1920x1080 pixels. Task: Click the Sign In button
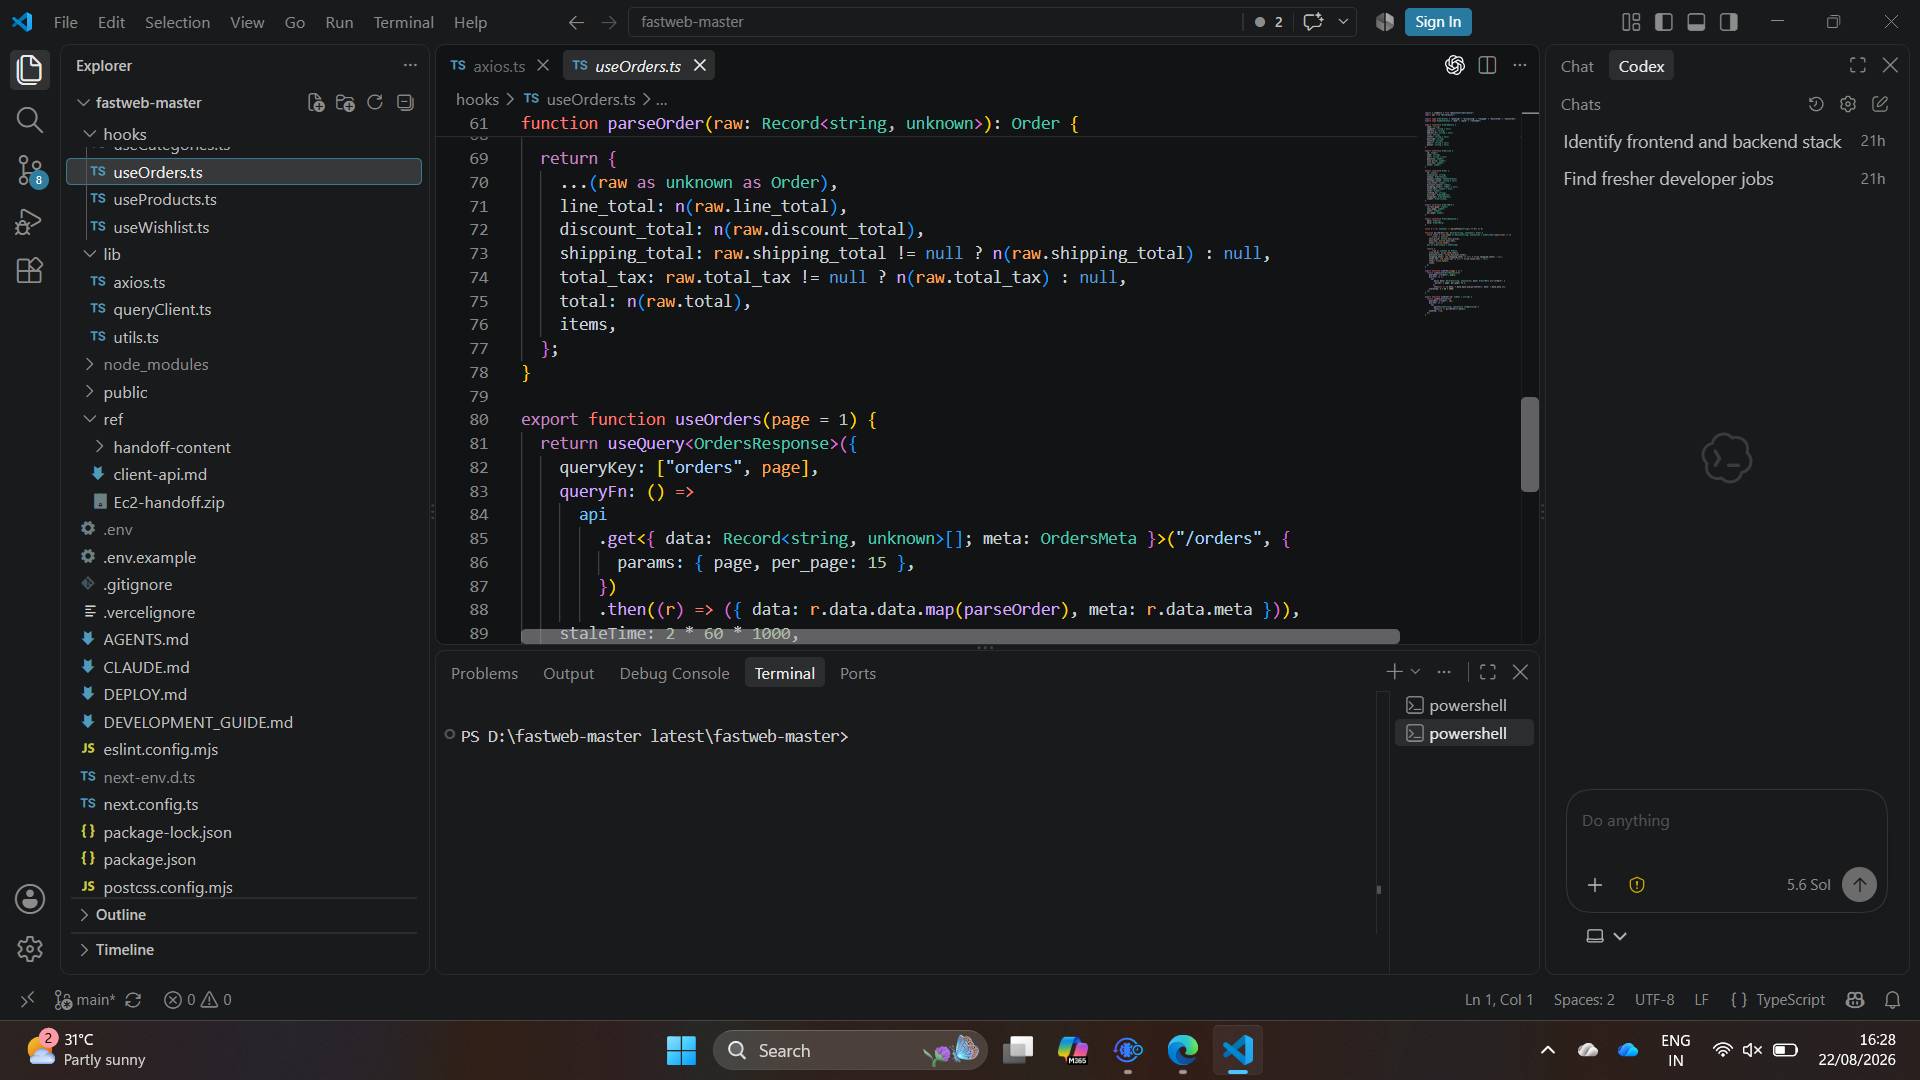pos(1438,22)
